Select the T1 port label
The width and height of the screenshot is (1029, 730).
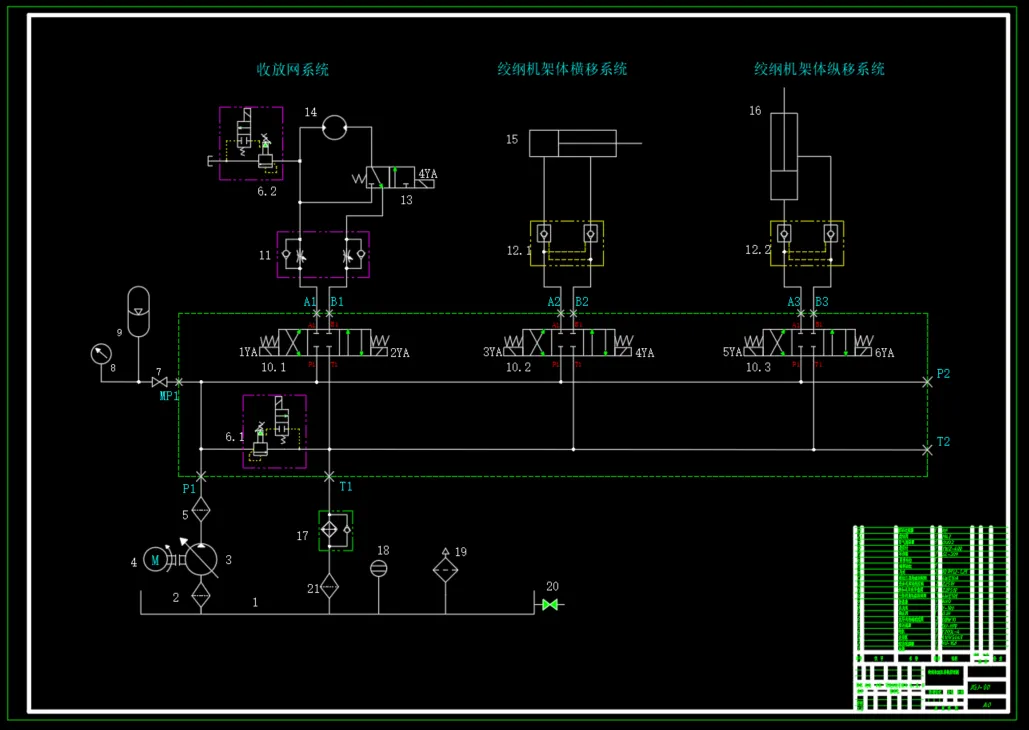pos(346,486)
